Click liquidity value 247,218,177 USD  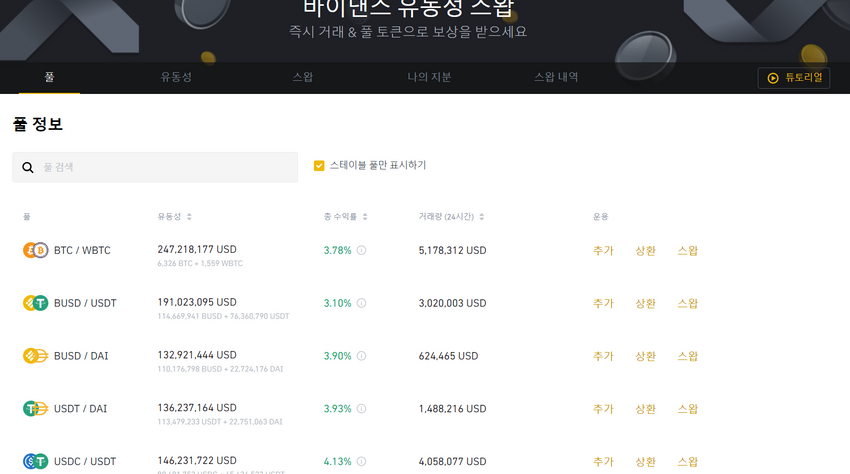click(197, 249)
